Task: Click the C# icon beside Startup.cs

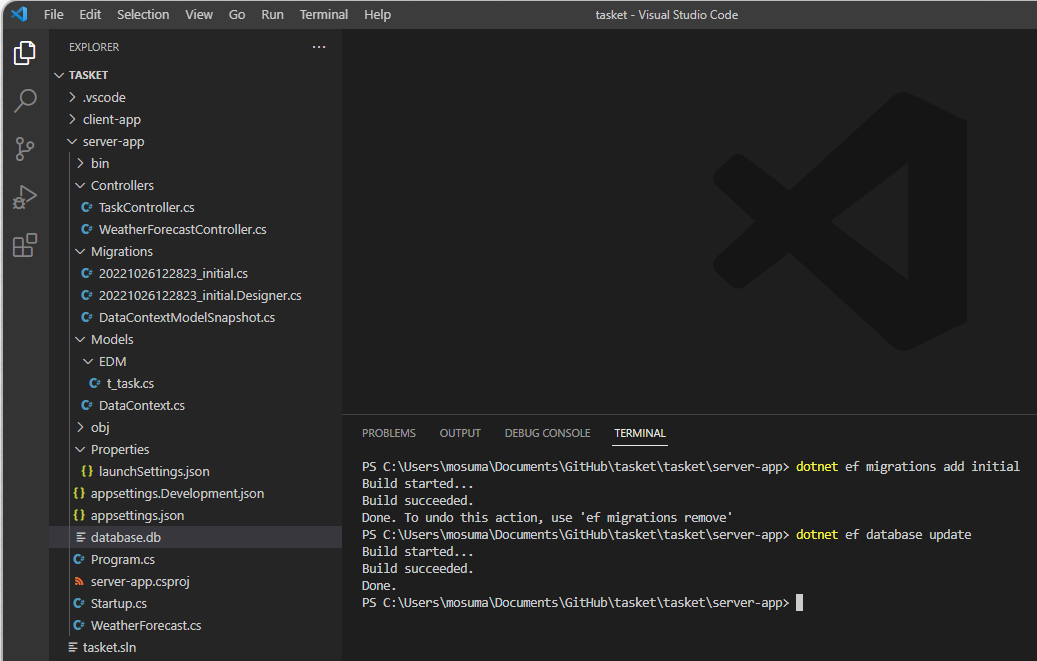Action: [79, 603]
